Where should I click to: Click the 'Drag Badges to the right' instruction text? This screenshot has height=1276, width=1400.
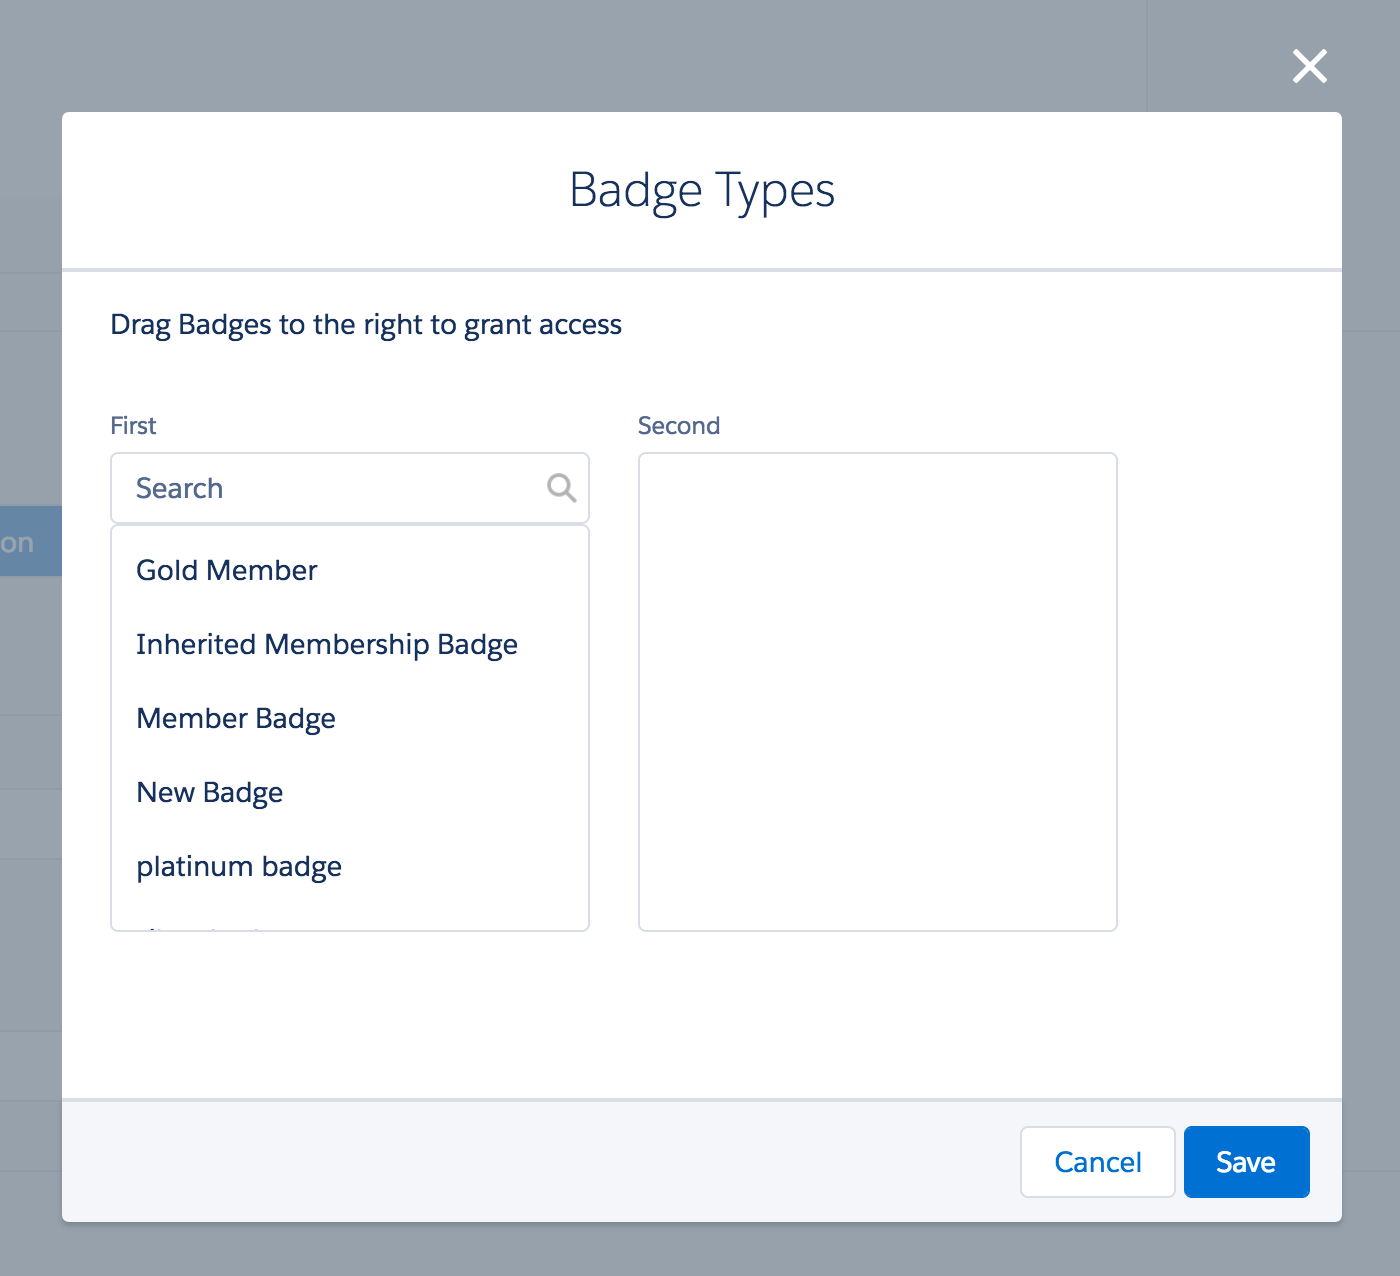pyautogui.click(x=366, y=325)
